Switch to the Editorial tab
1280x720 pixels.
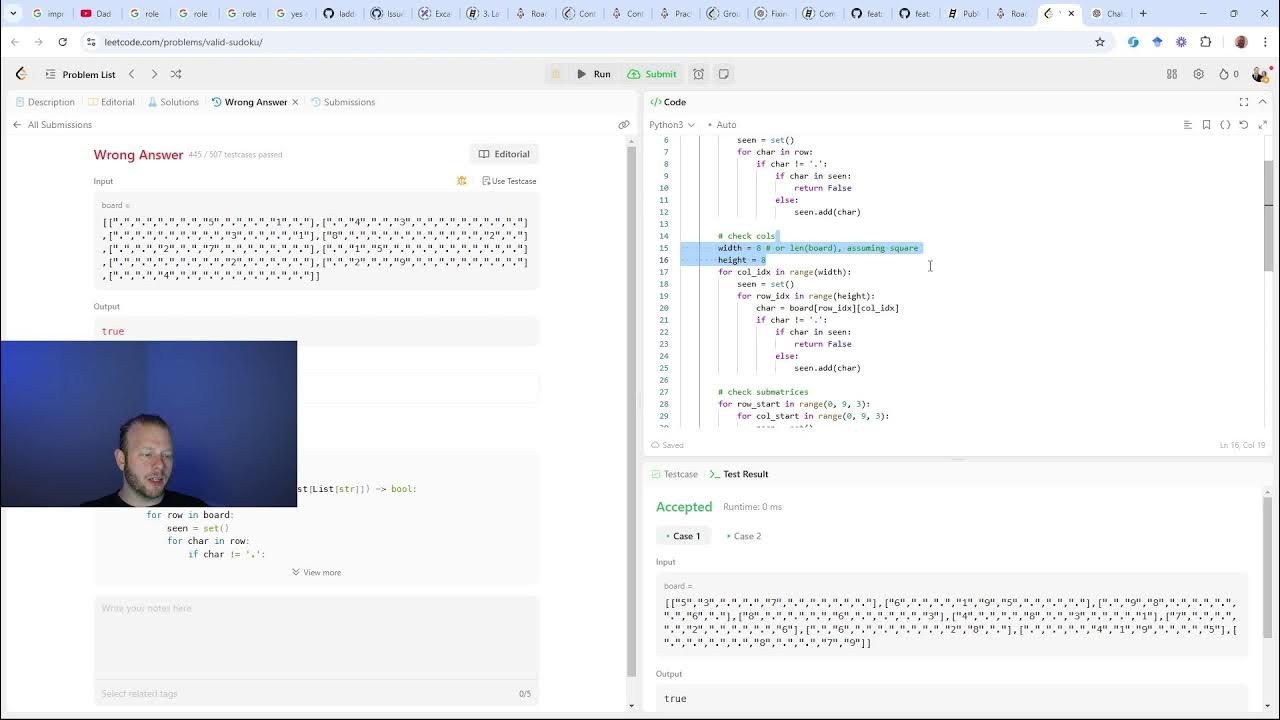pos(111,102)
